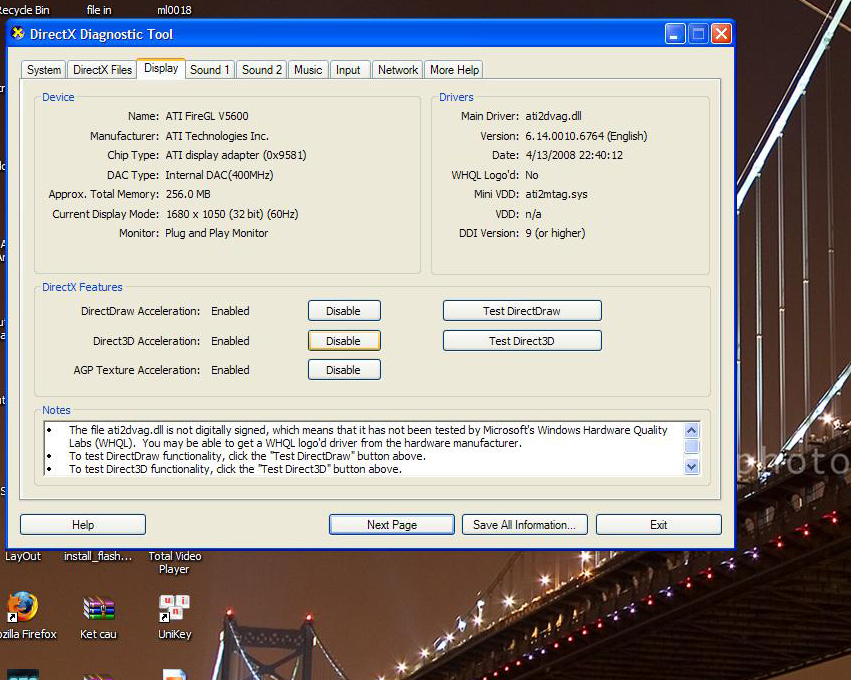Open the DirectX Files tab

tap(103, 70)
